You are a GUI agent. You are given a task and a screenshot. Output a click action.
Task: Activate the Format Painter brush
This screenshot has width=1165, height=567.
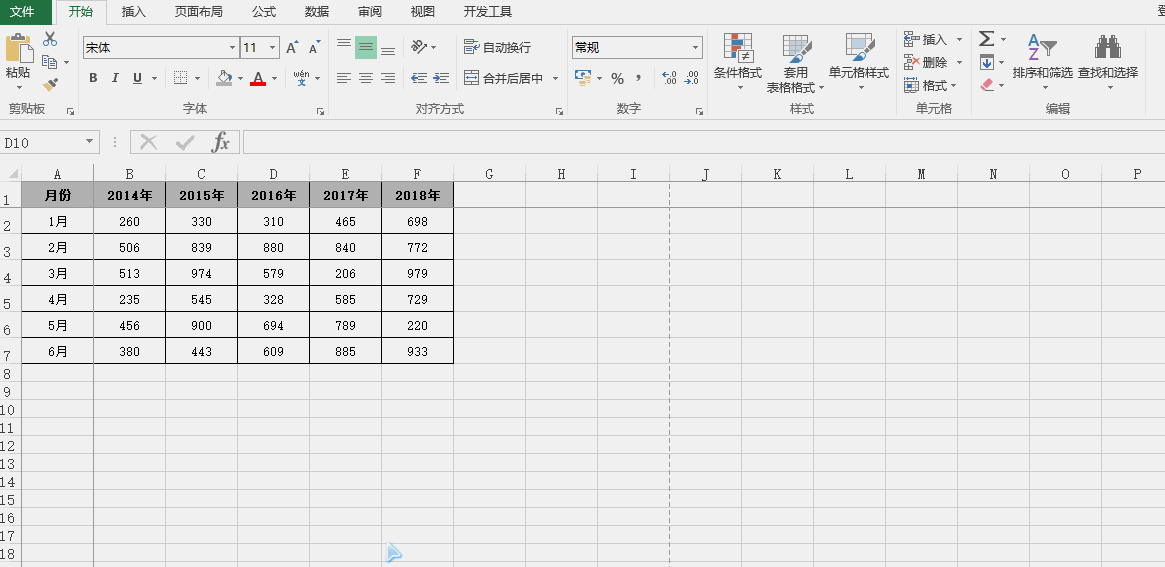tap(50, 85)
